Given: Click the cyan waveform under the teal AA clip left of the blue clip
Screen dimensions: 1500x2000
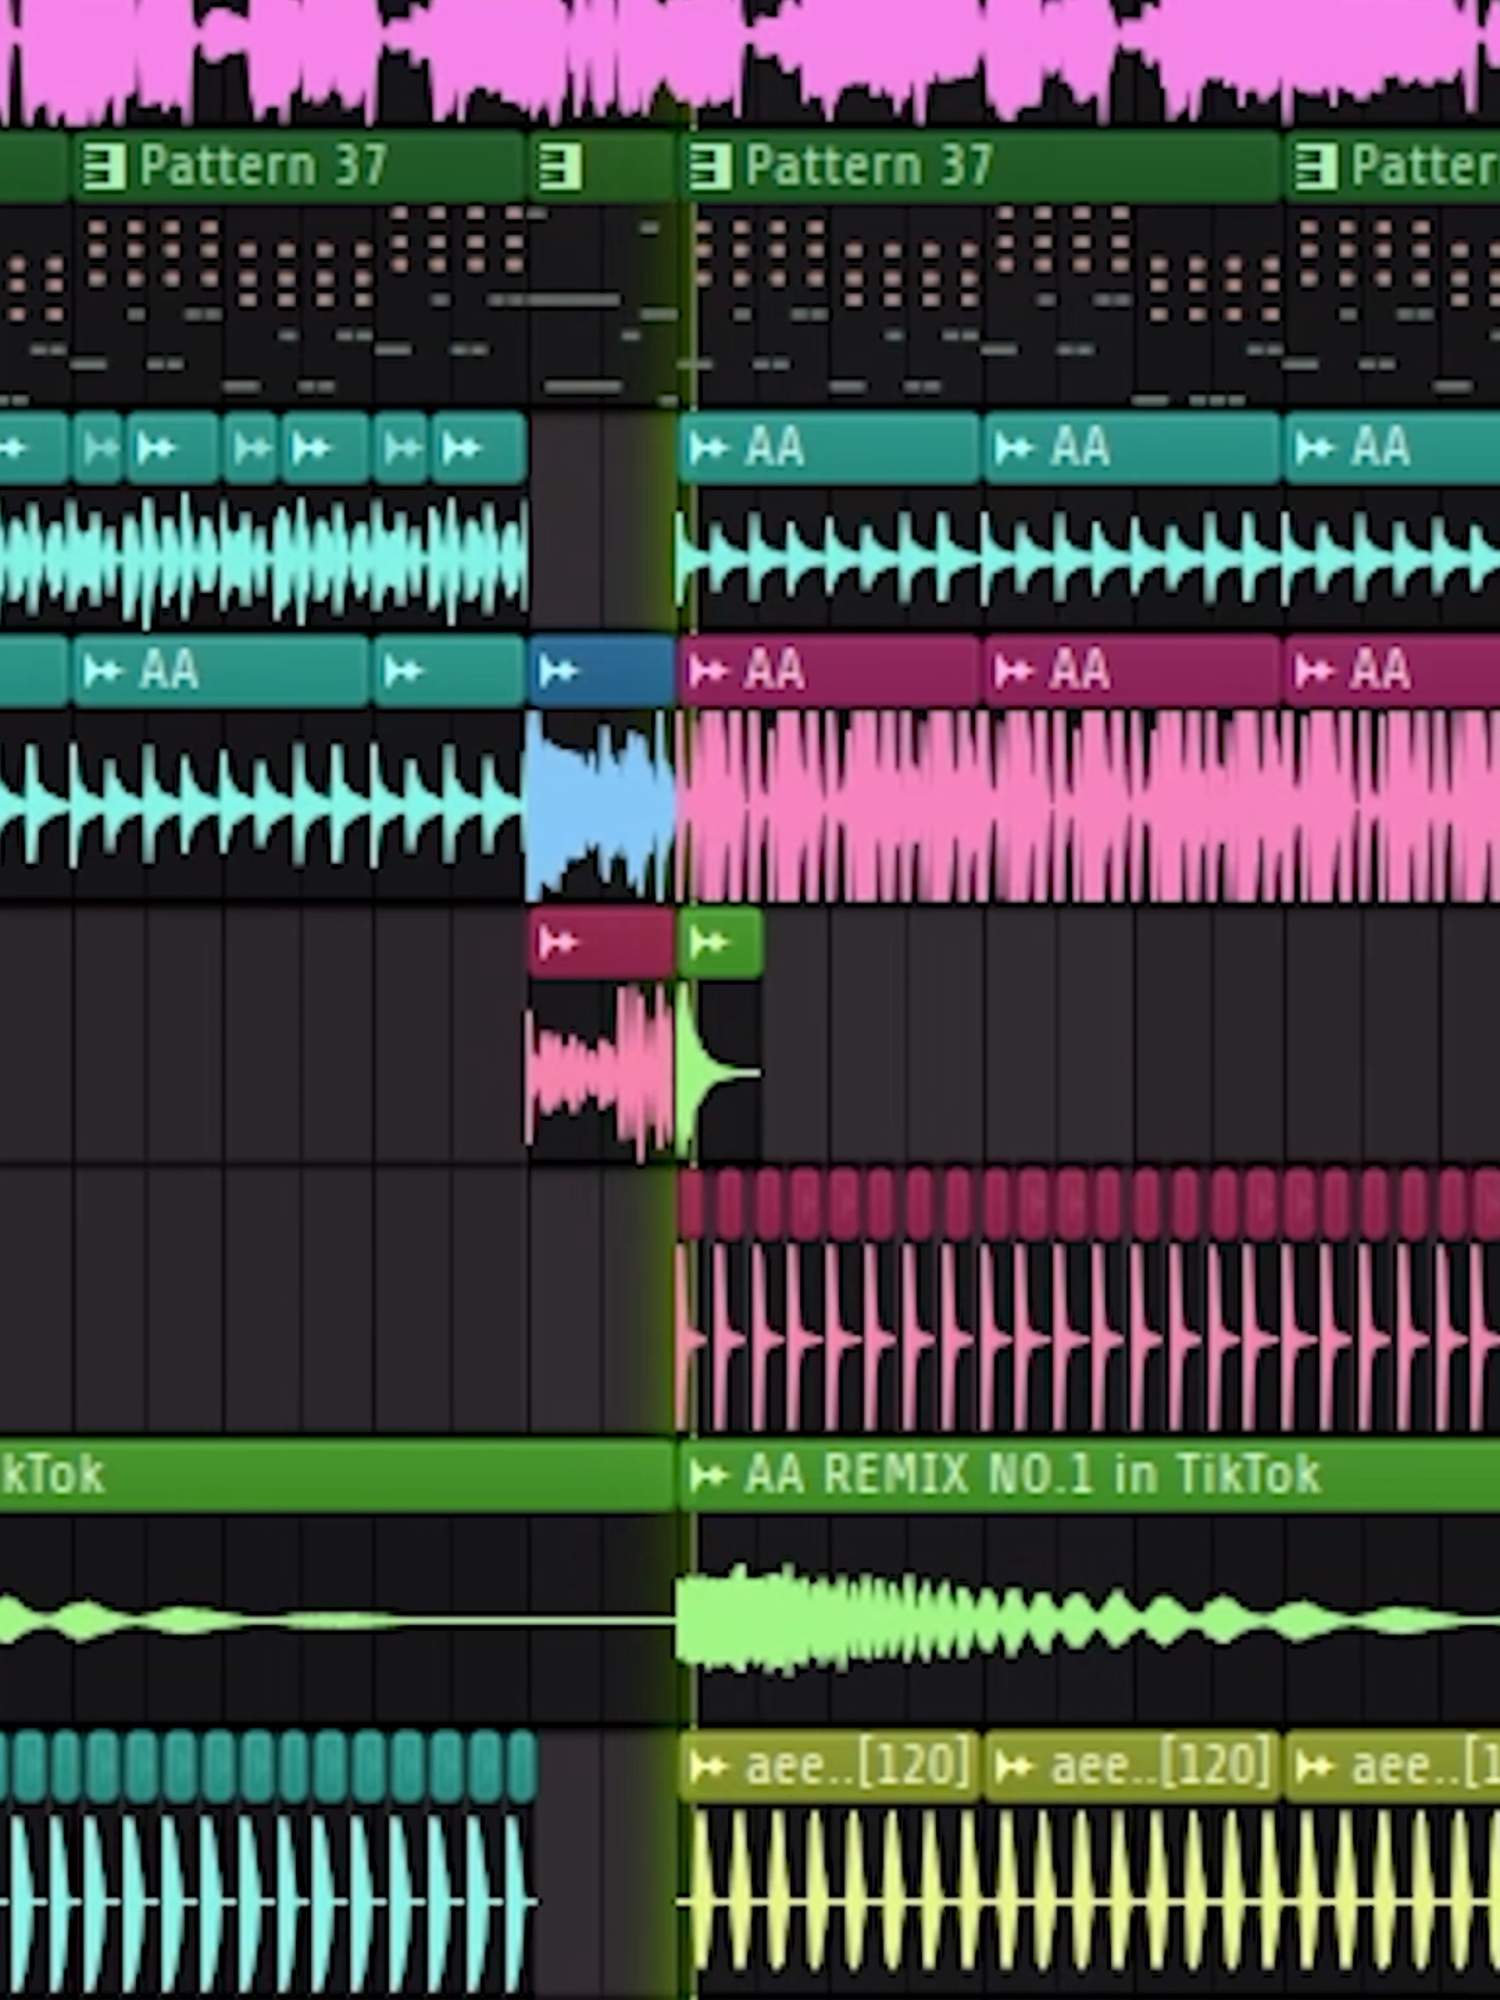Looking at the screenshot, I should point(263,805).
